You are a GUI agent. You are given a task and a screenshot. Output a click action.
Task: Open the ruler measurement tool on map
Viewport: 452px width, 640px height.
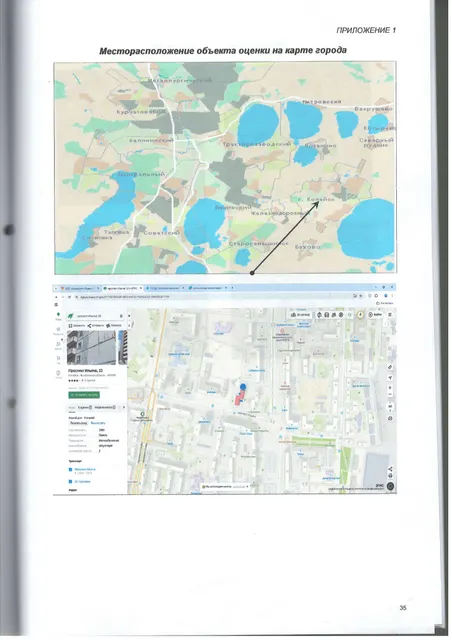coord(390,367)
